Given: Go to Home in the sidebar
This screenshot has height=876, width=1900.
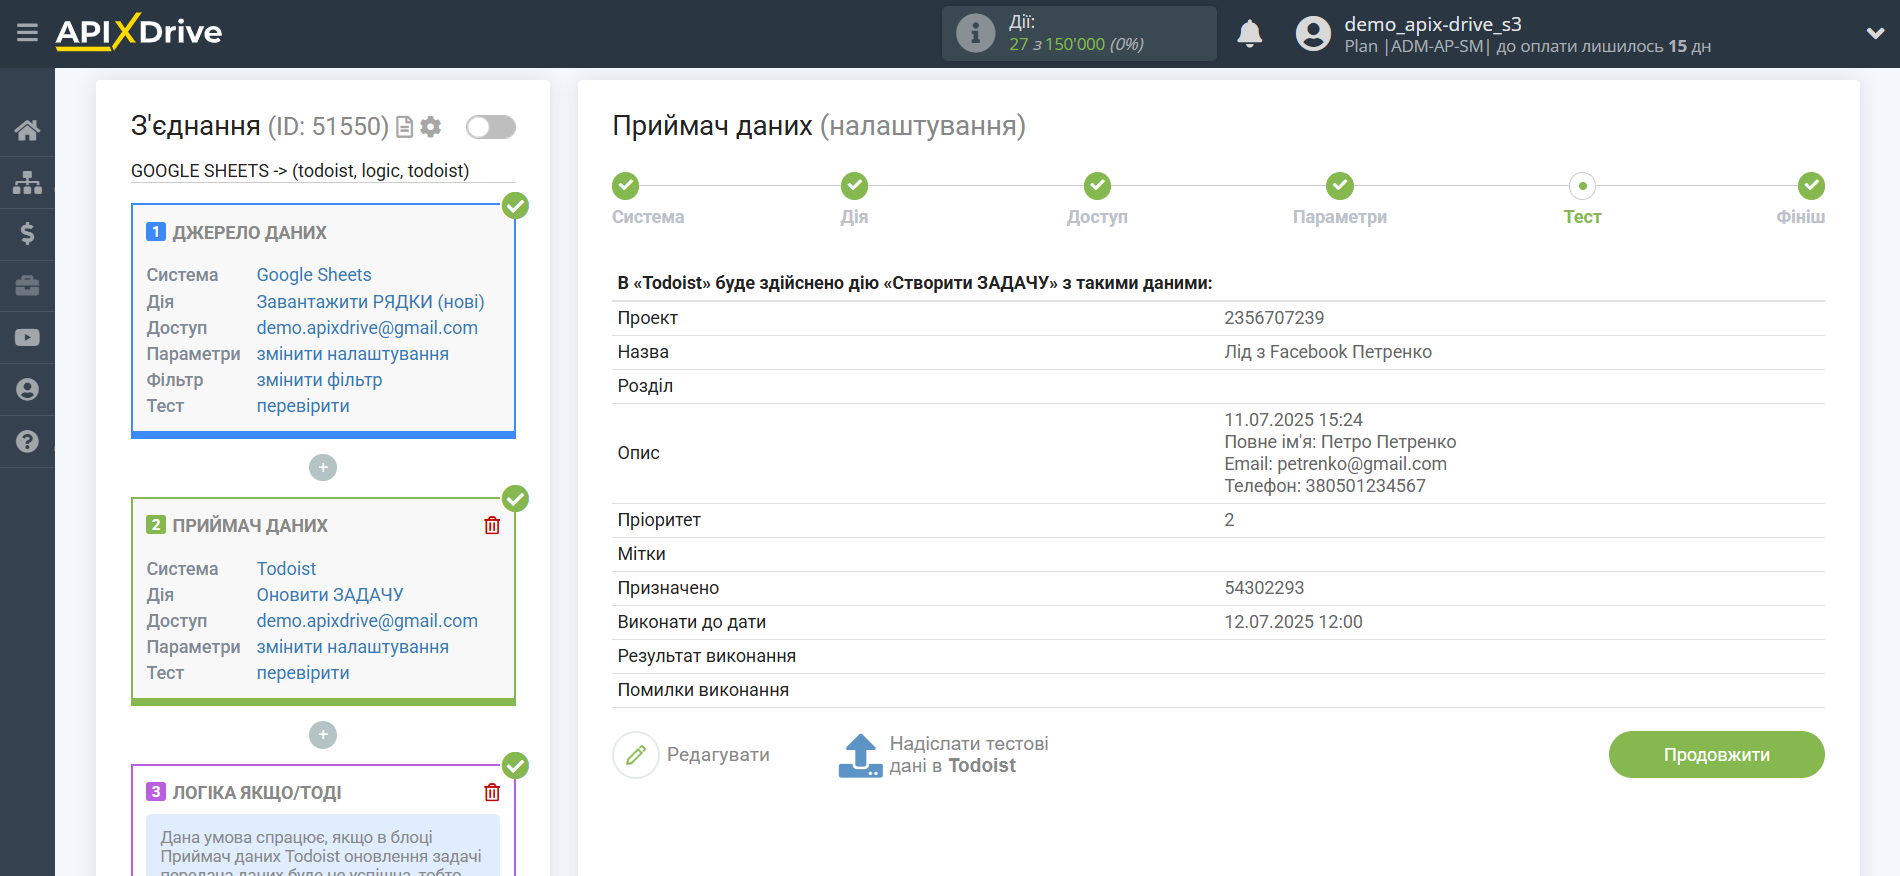Looking at the screenshot, I should point(27,130).
